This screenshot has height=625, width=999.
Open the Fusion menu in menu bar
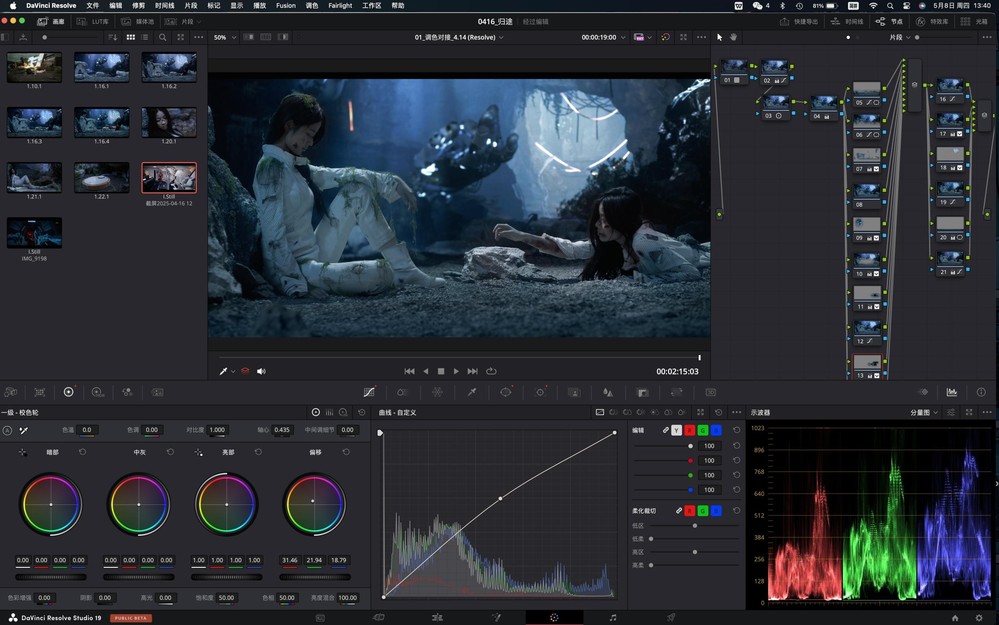click(x=285, y=5)
